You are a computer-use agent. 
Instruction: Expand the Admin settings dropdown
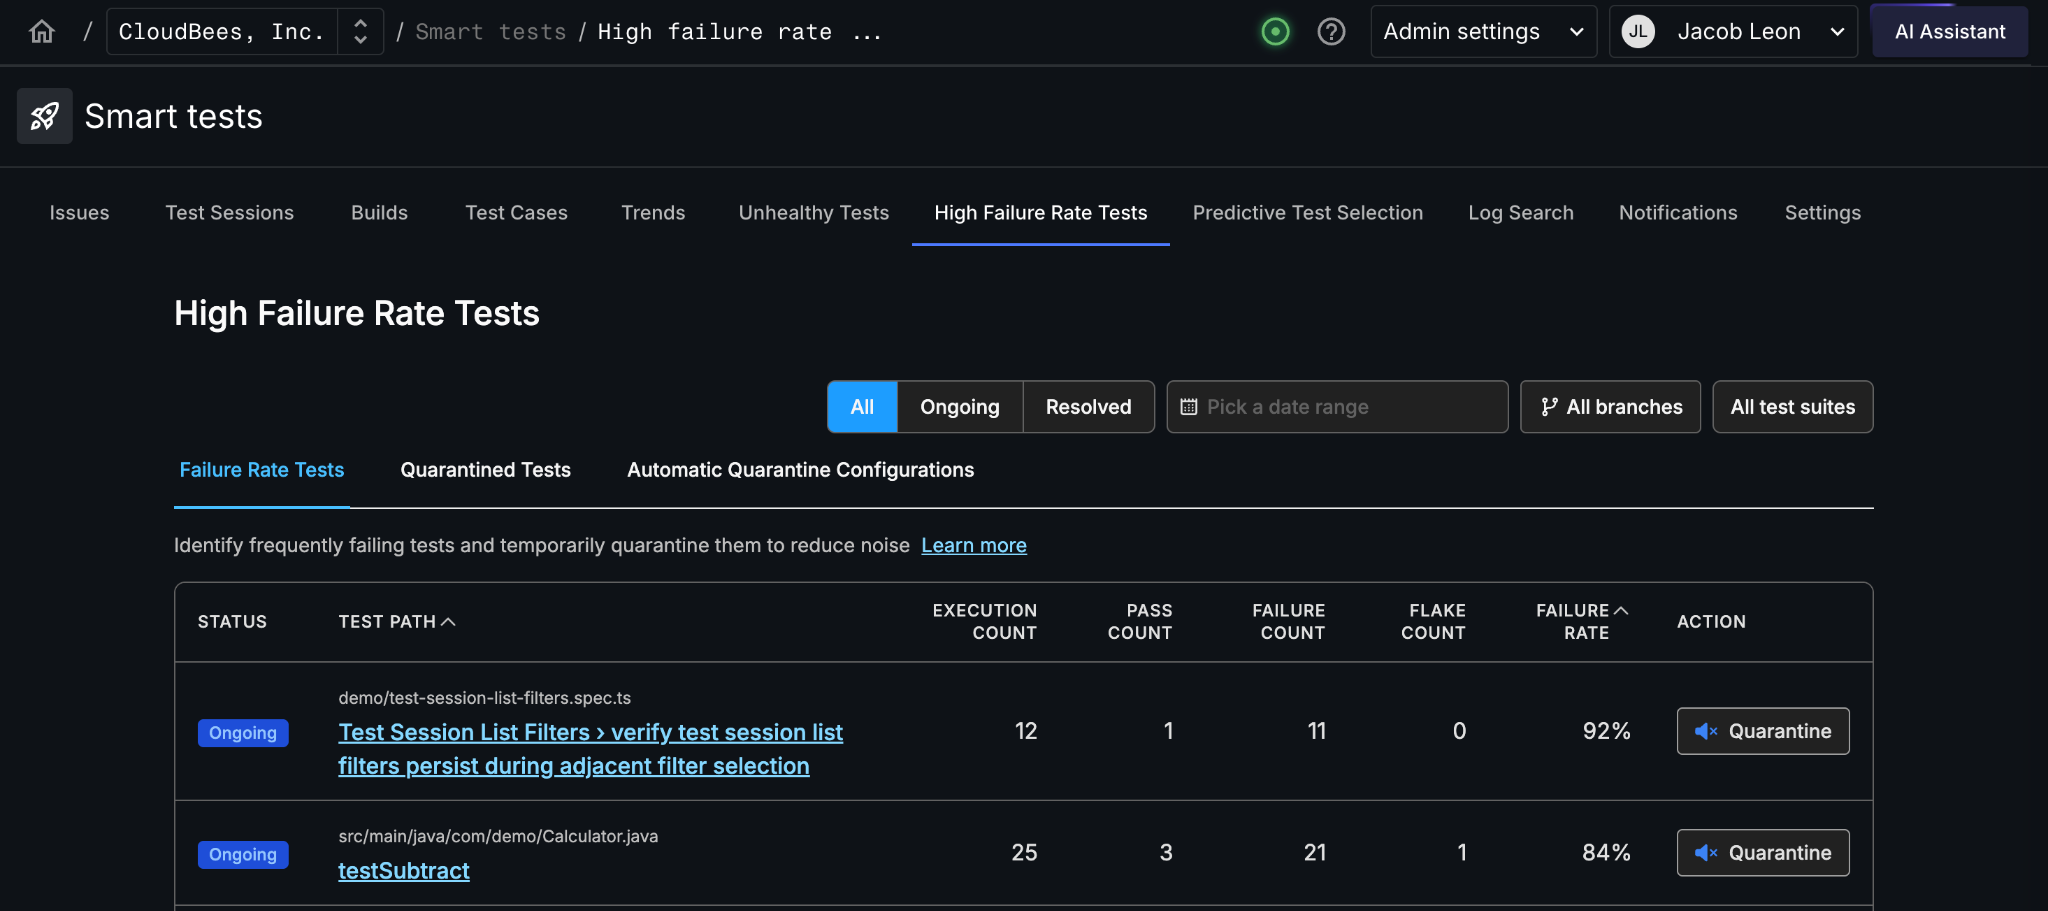click(1484, 32)
